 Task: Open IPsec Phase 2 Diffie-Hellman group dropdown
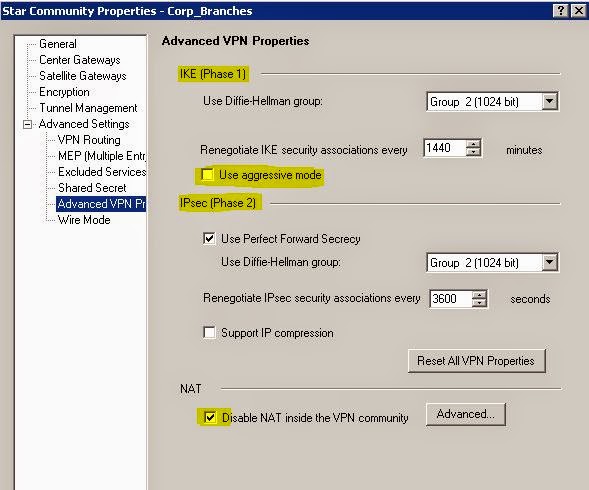[x=550, y=262]
